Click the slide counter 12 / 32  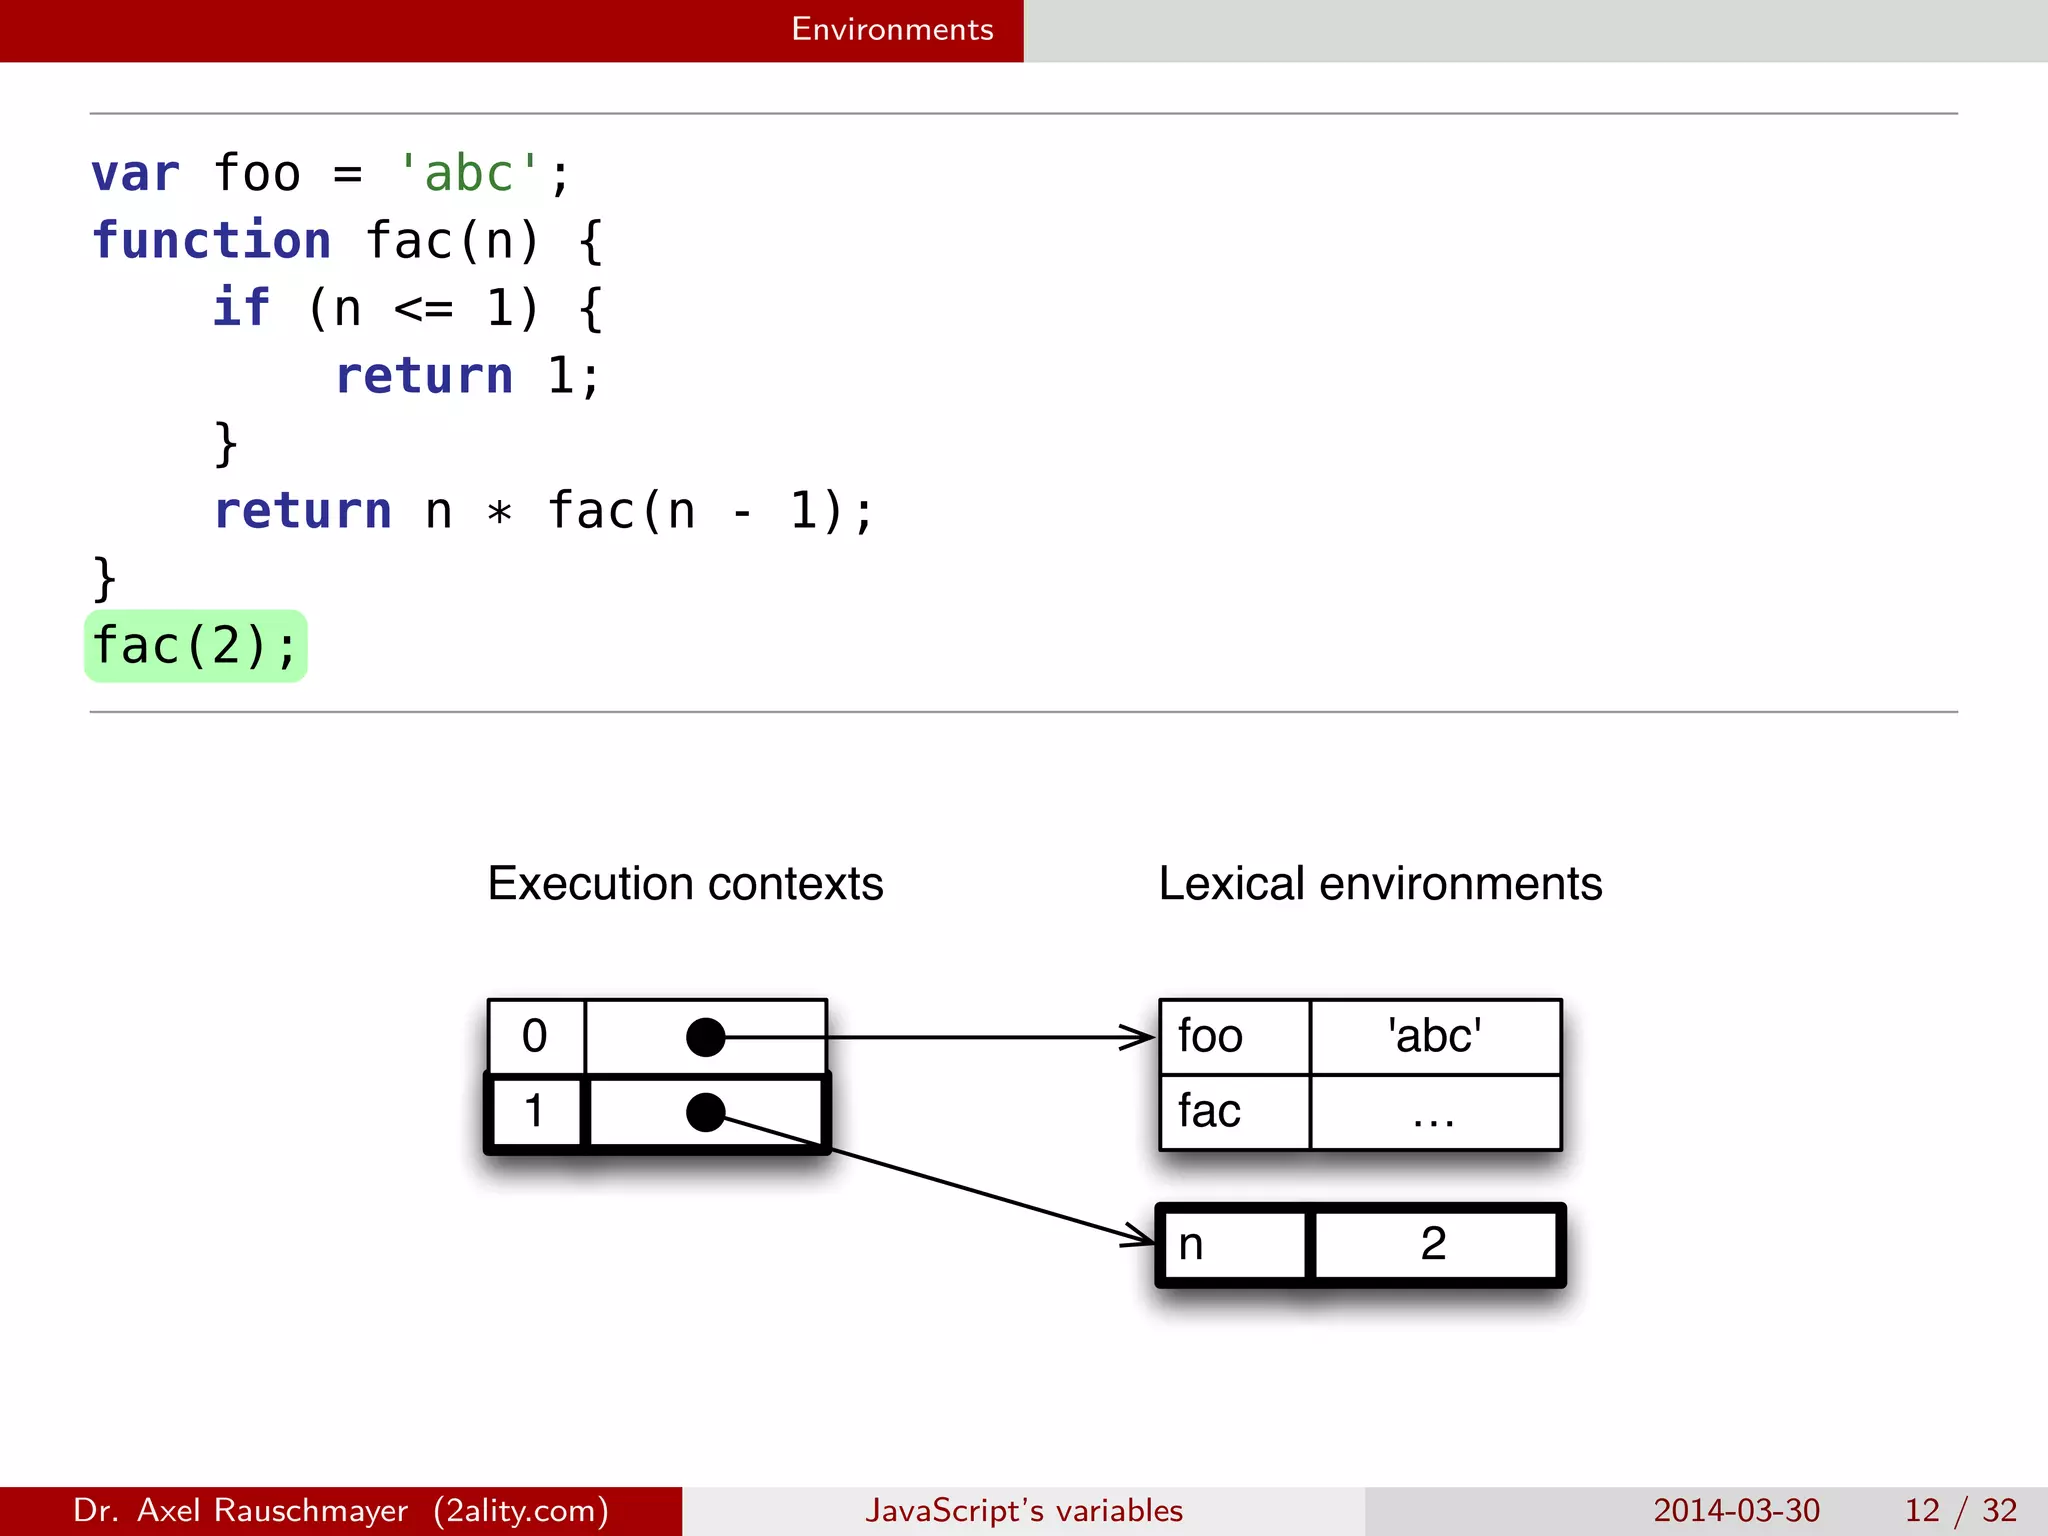coord(1961,1510)
